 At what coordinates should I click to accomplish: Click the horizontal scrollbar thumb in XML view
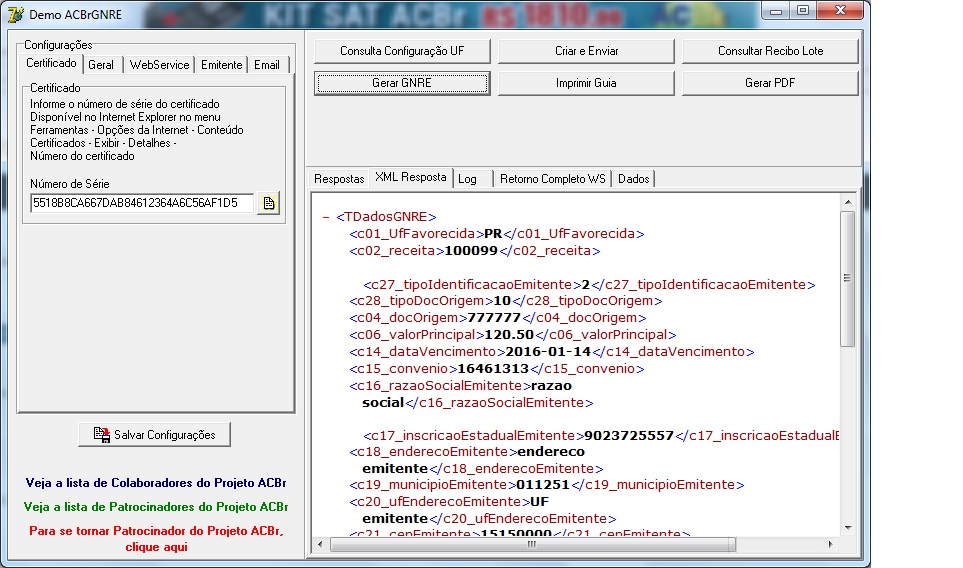point(532,544)
